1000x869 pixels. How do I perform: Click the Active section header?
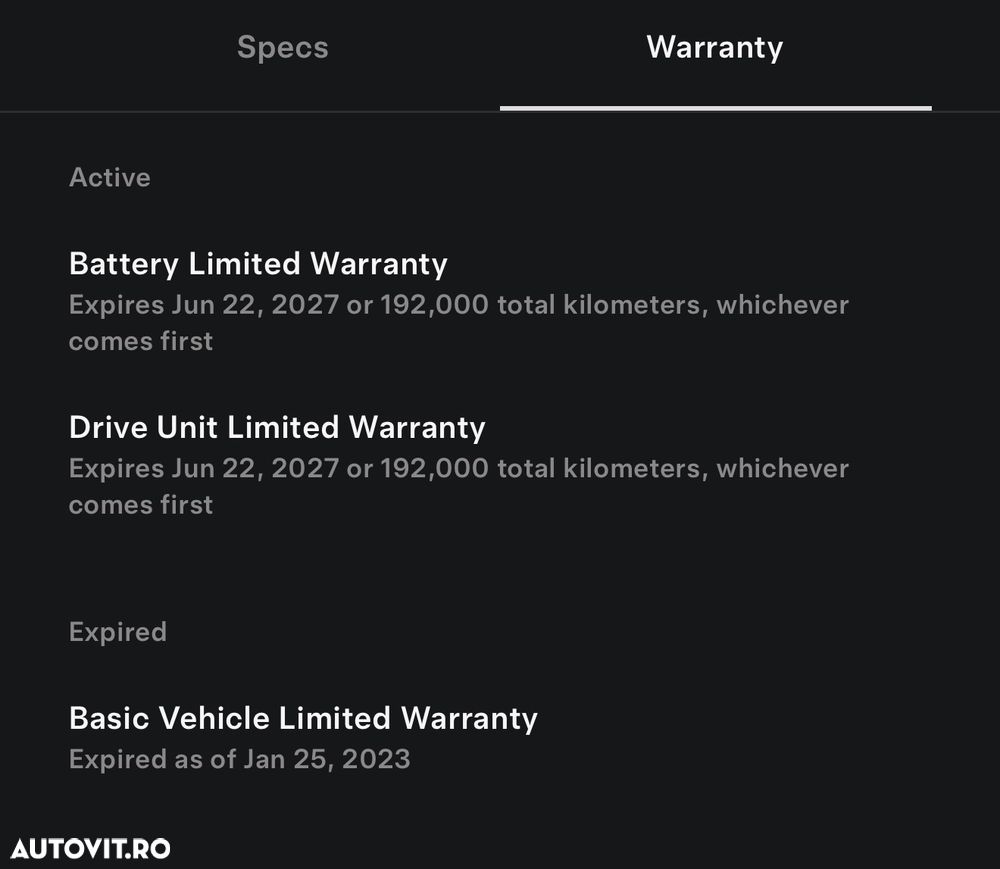[110, 177]
